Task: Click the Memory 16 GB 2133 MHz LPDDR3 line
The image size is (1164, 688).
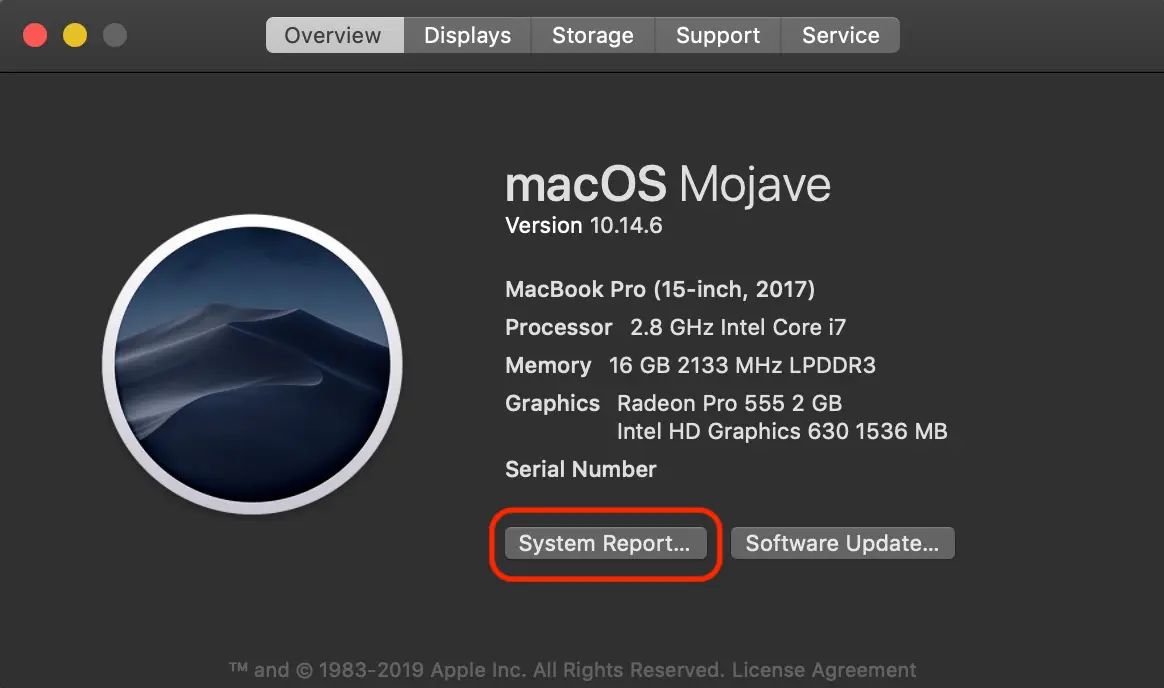Action: point(690,365)
